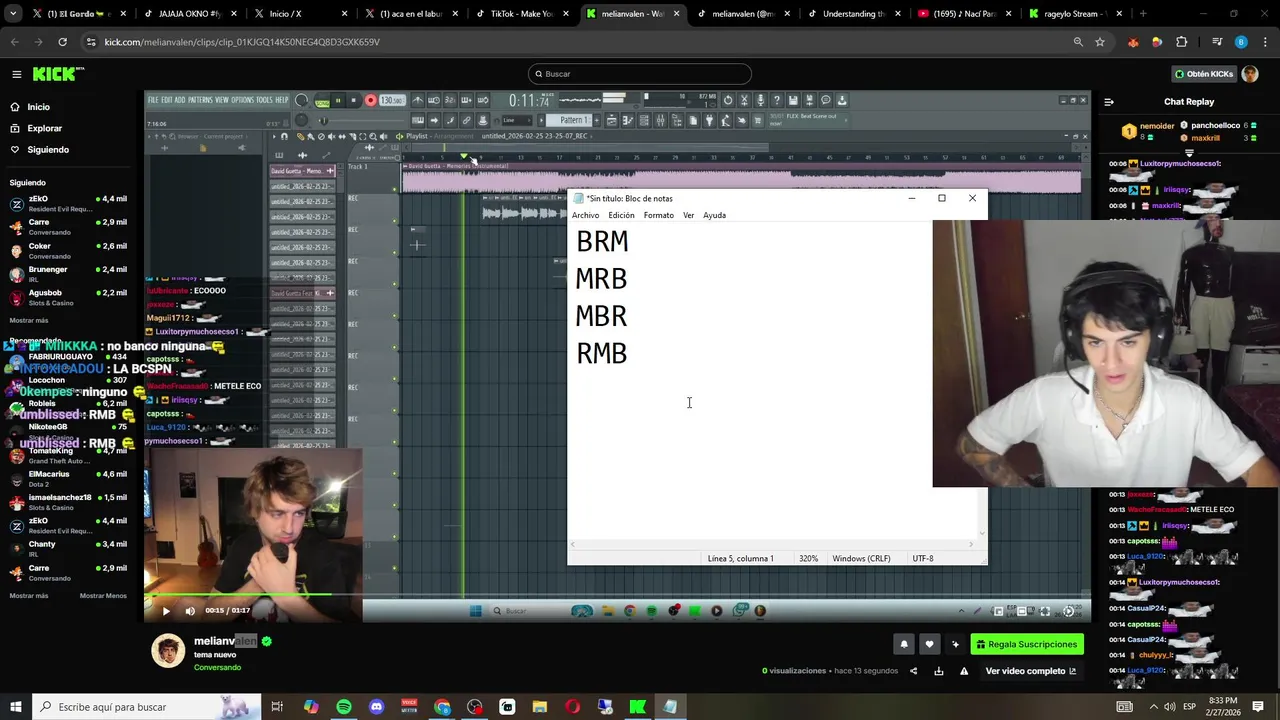1280x720 pixels.
Task: Open the browser zoom magnifier icon
Action: point(1078,42)
